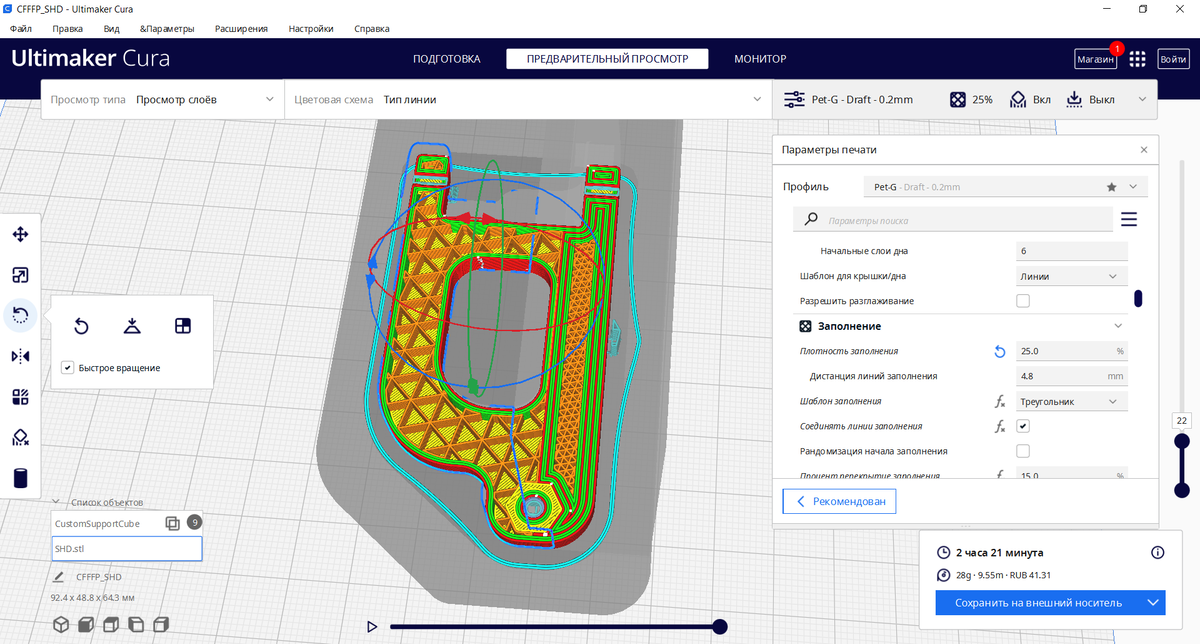Click the Lay flat icon
The height and width of the screenshot is (644, 1200).
coord(132,326)
